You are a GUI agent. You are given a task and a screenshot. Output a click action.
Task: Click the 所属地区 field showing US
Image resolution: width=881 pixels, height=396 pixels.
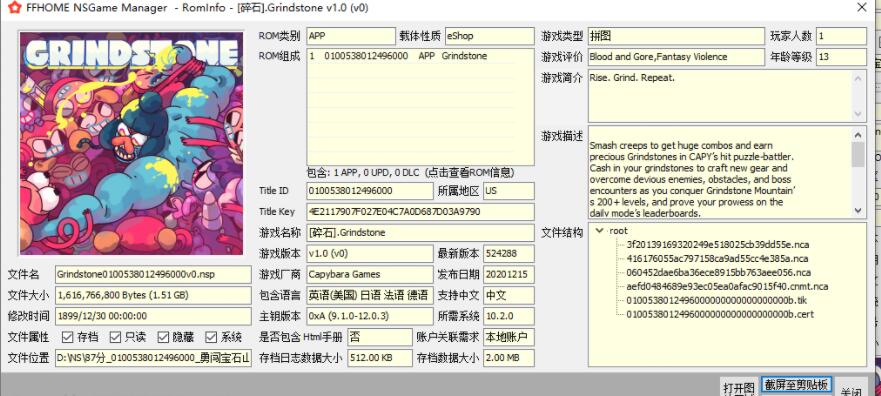click(508, 191)
